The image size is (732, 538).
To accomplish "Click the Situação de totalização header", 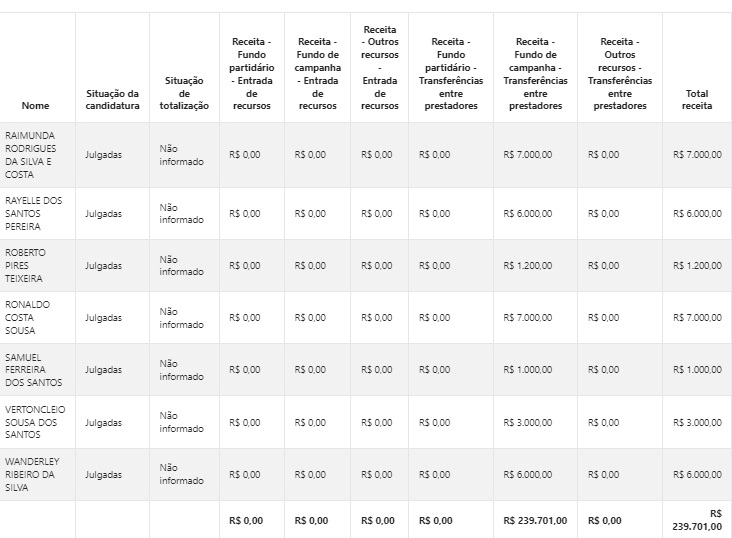I will [184, 93].
